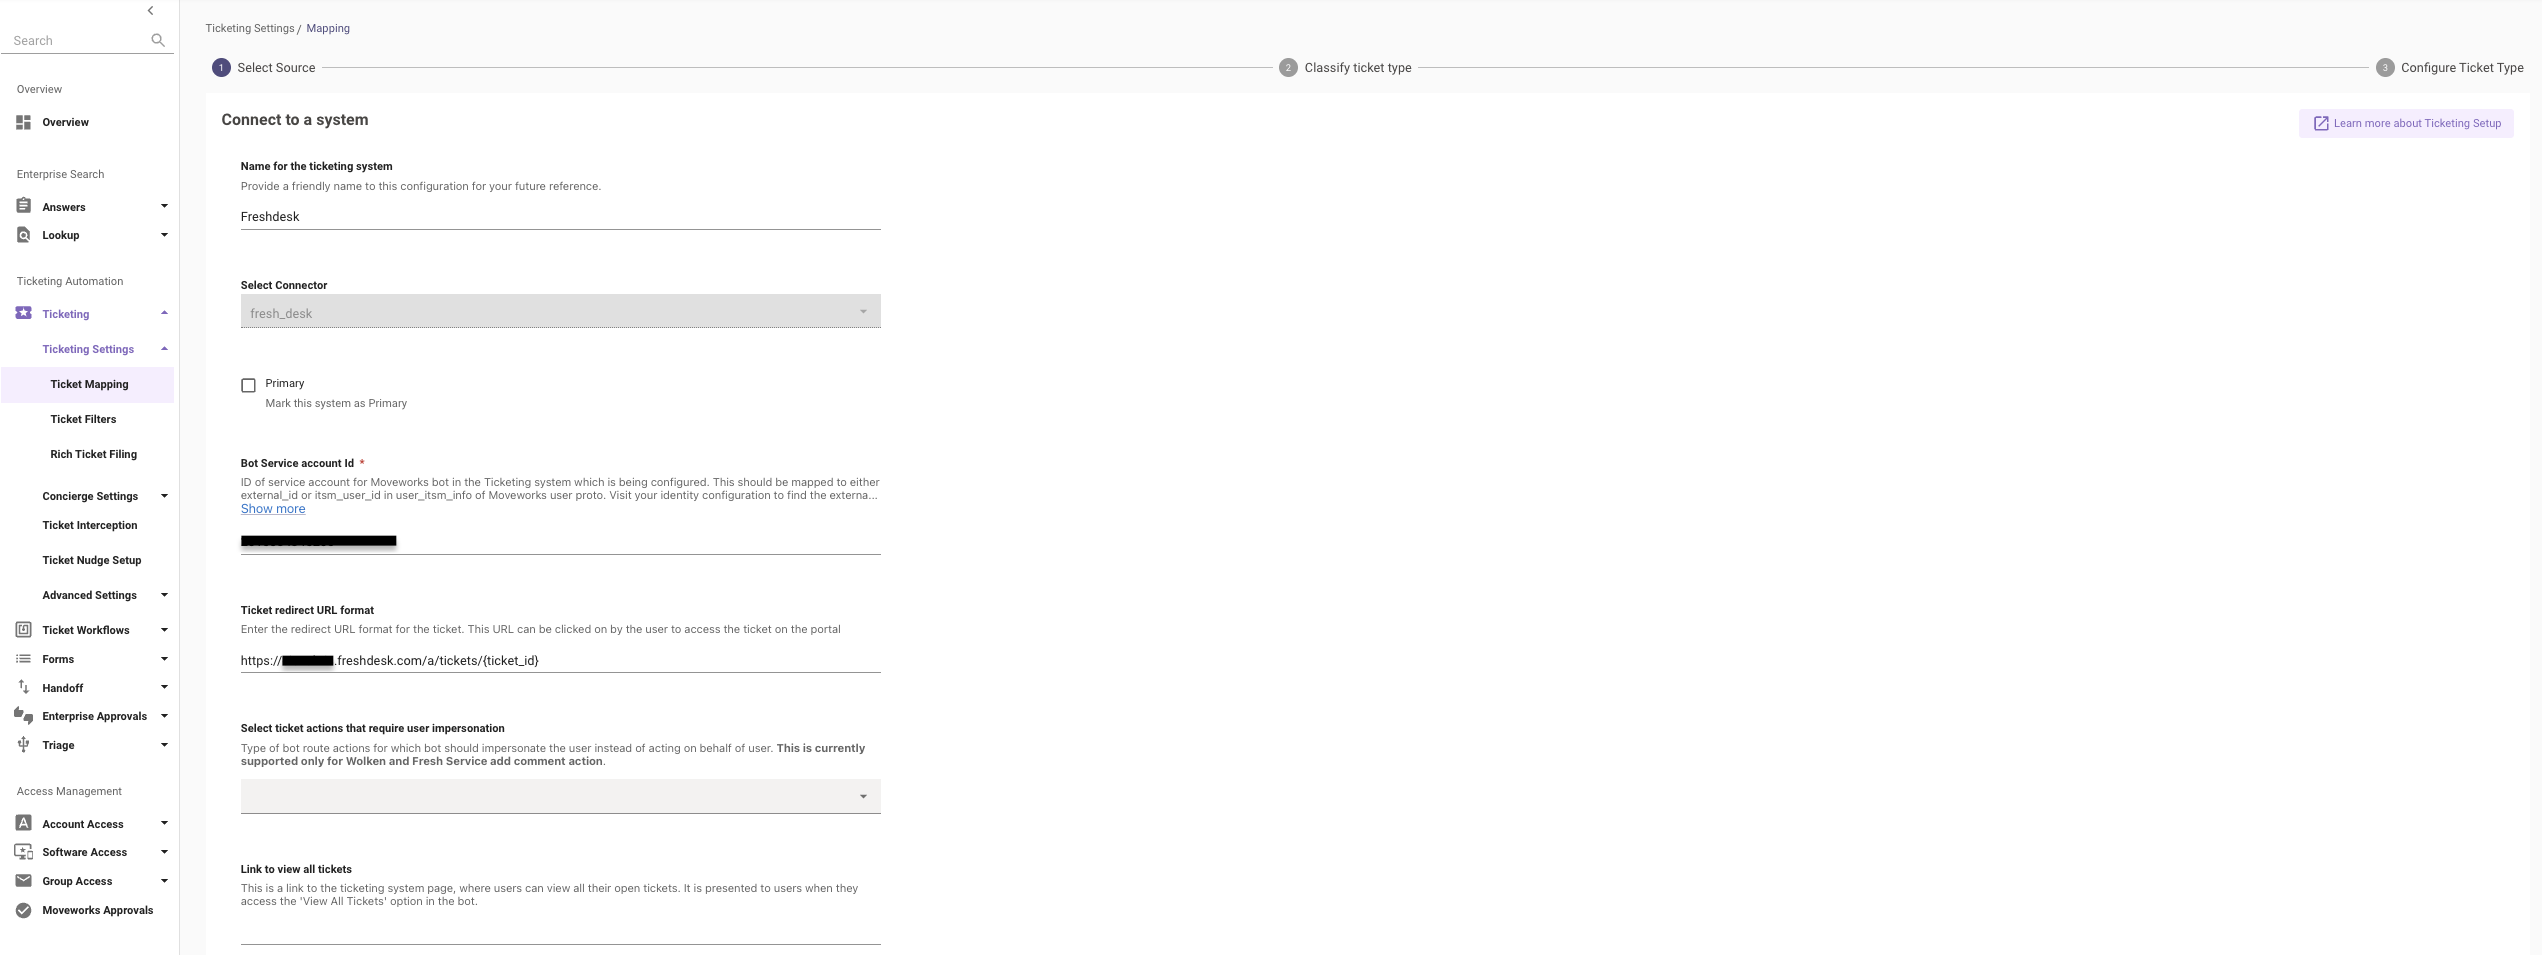The image size is (2542, 955).
Task: Expand the Forms menu arrow
Action: pos(164,659)
